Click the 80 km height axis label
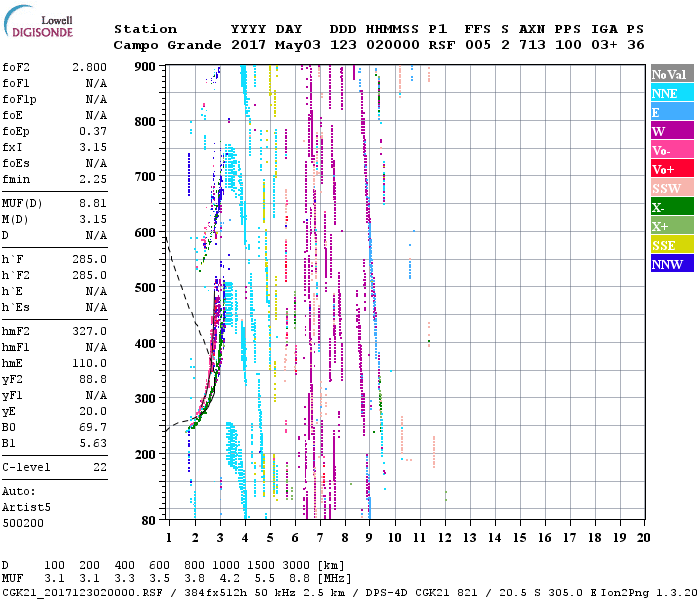The image size is (700, 600). [x=149, y=521]
